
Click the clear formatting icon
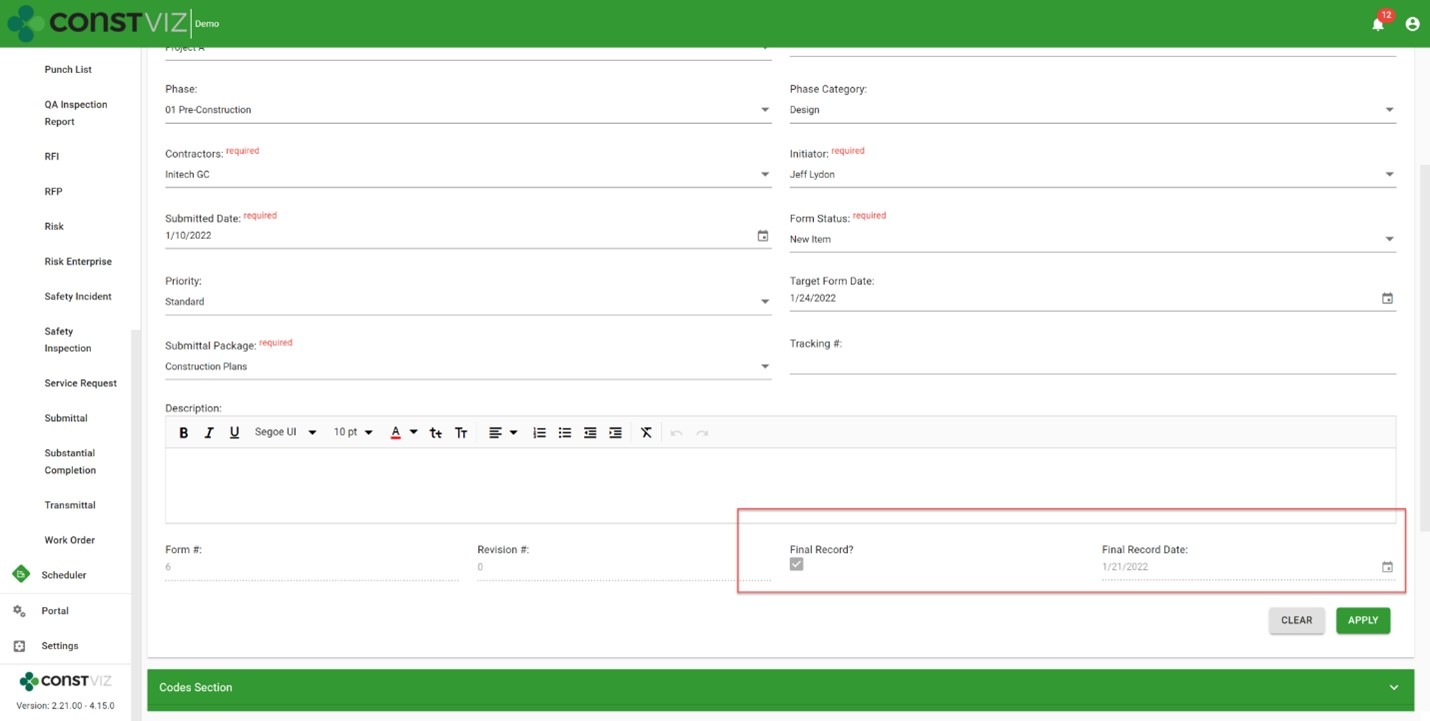[646, 433]
